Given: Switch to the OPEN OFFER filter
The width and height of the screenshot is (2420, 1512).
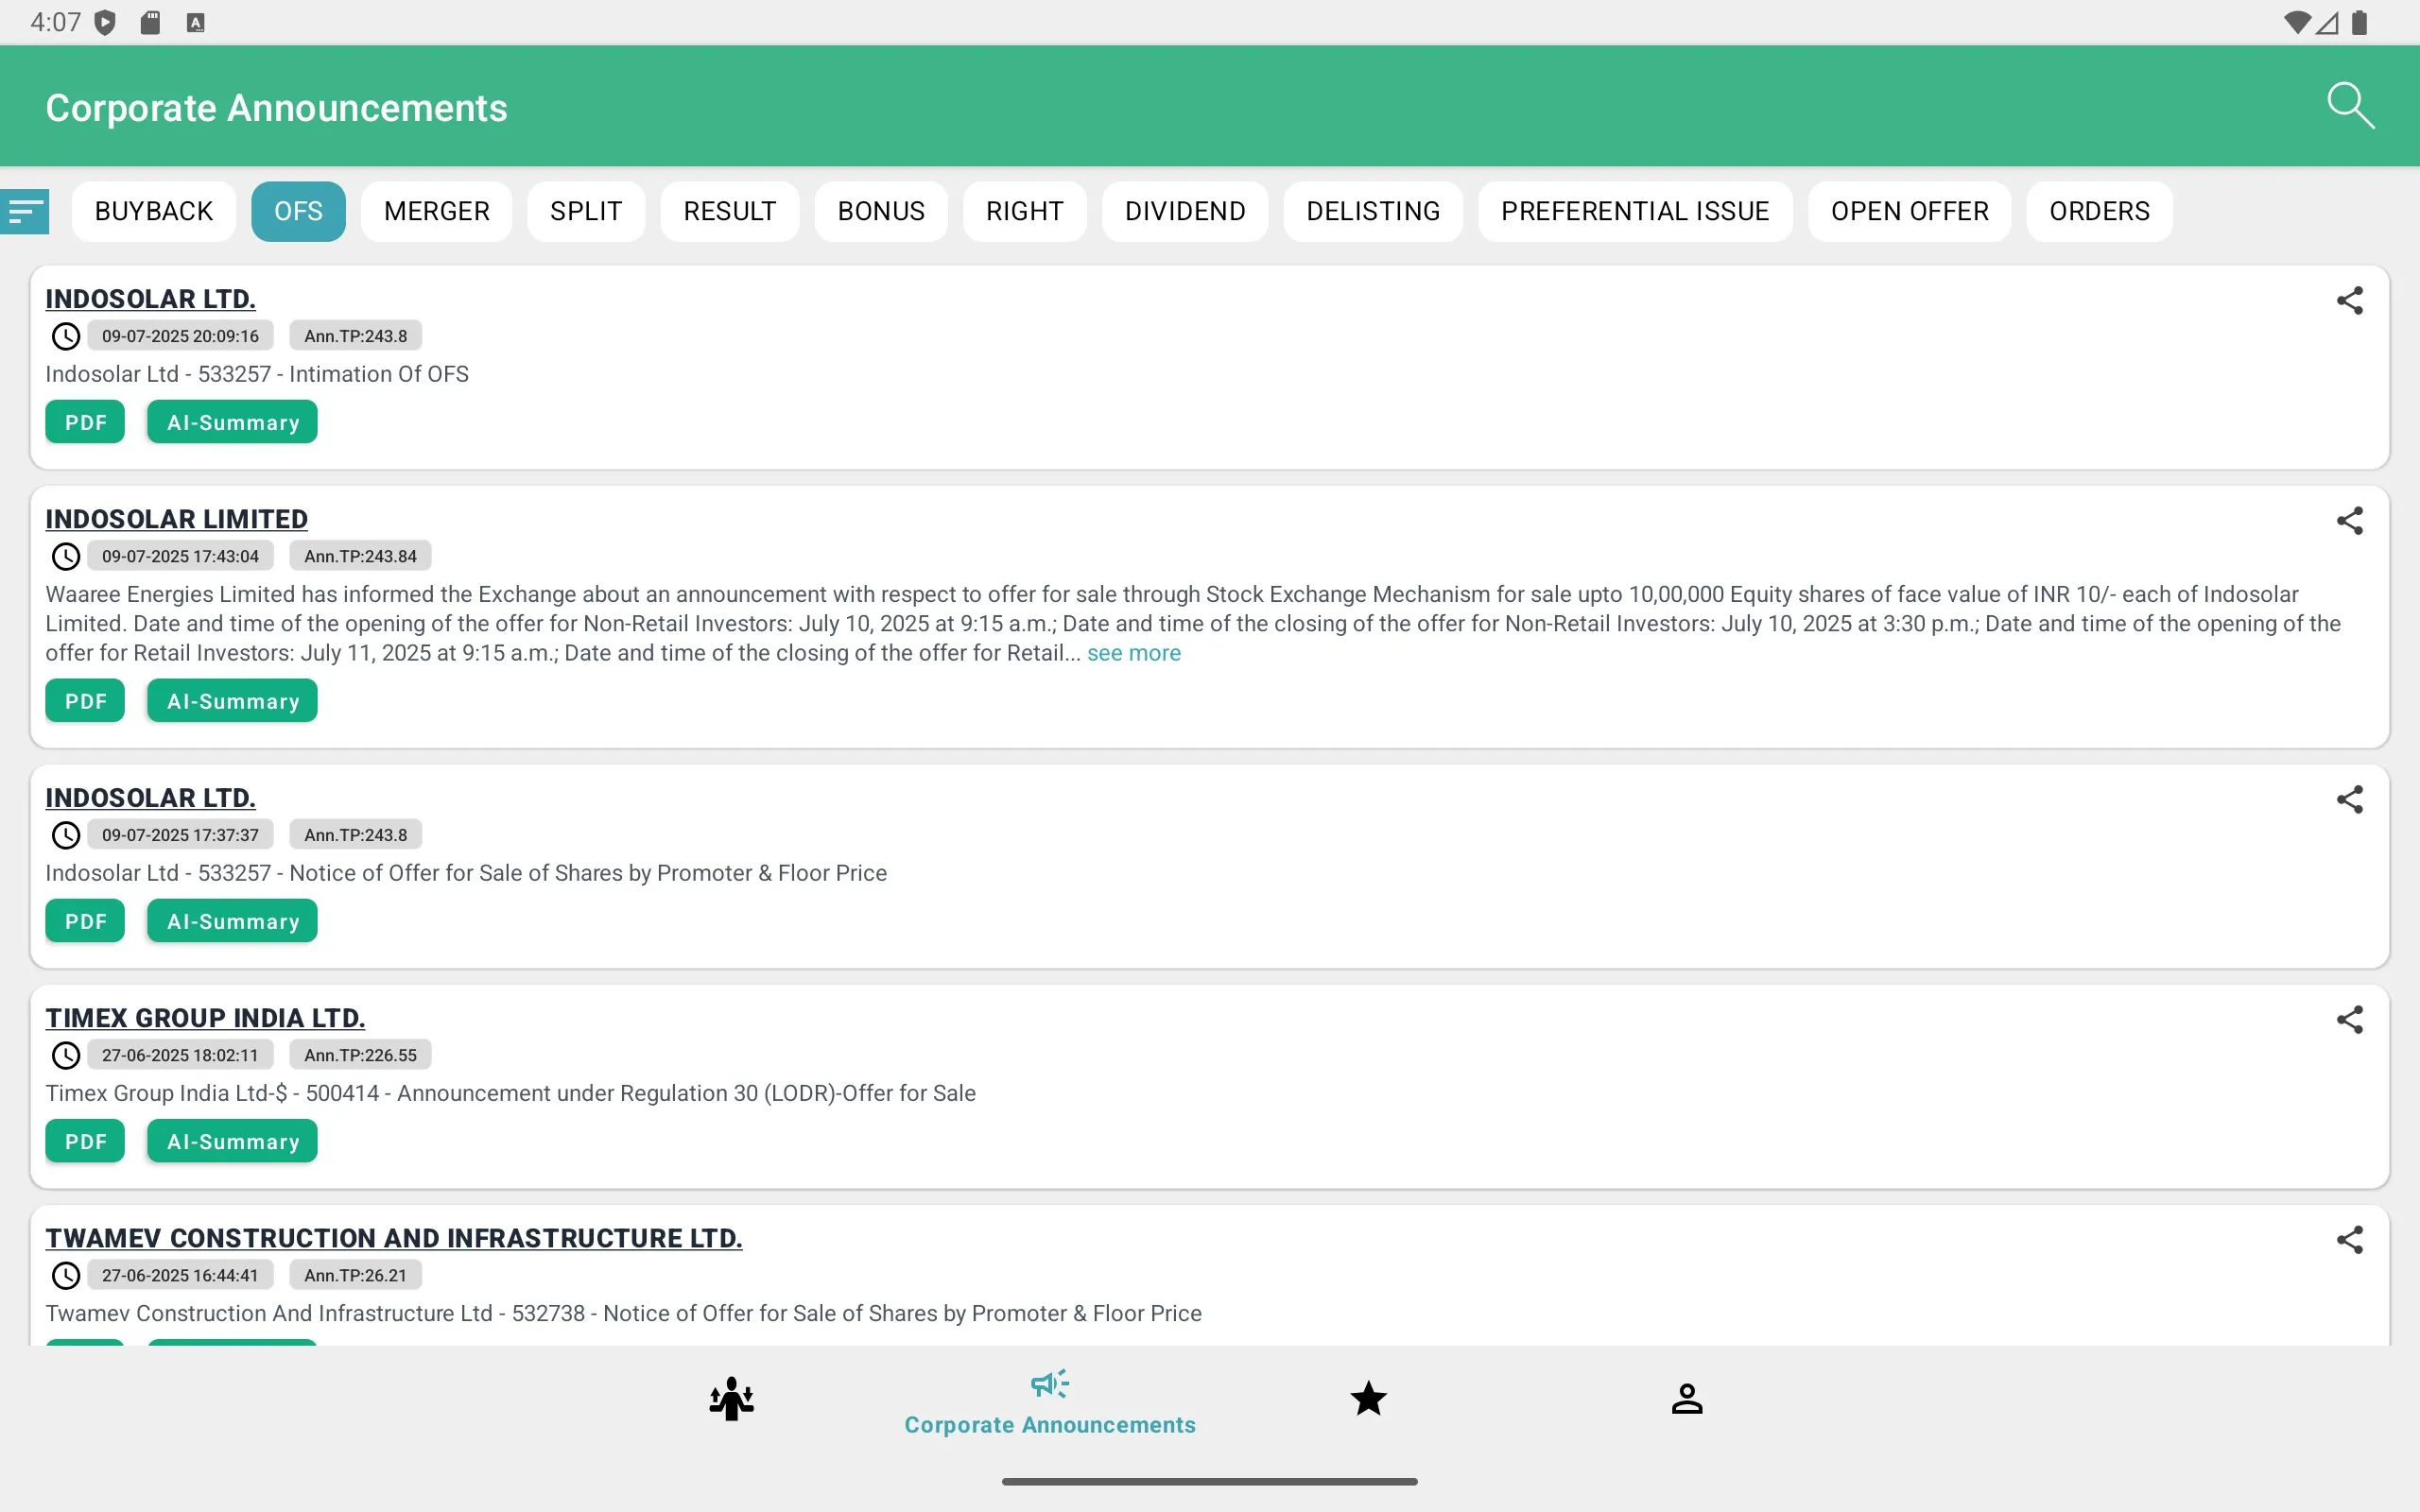Looking at the screenshot, I should 1909,211.
